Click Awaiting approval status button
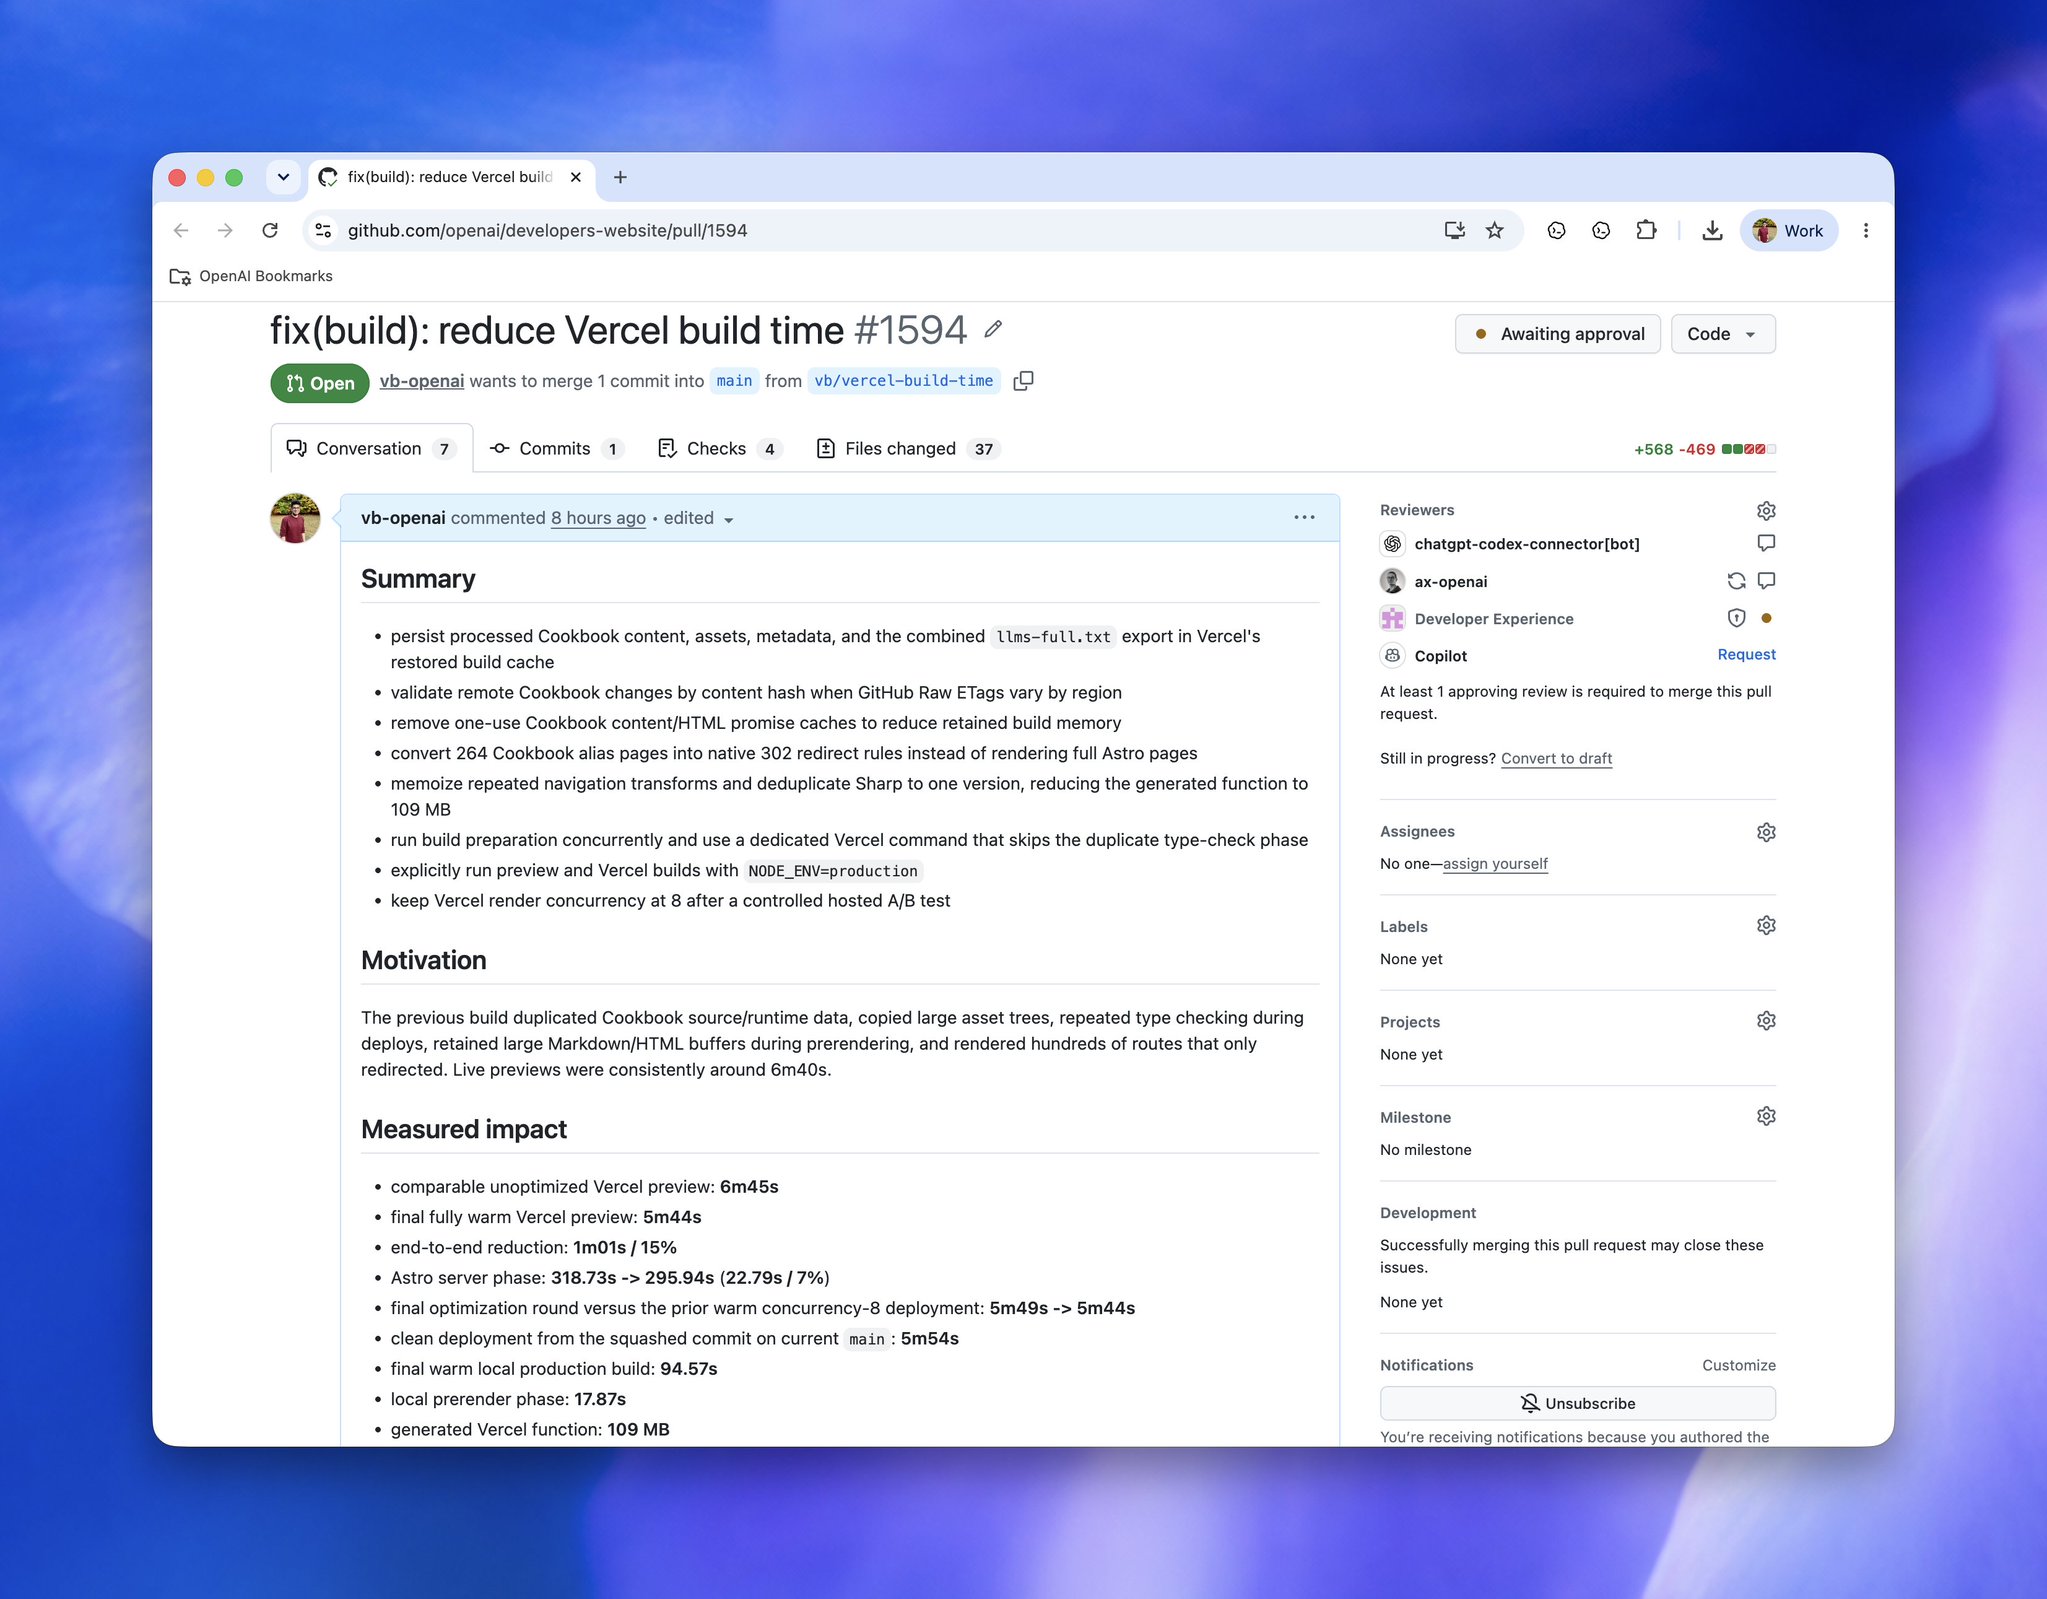This screenshot has width=2047, height=1599. [x=1557, y=334]
